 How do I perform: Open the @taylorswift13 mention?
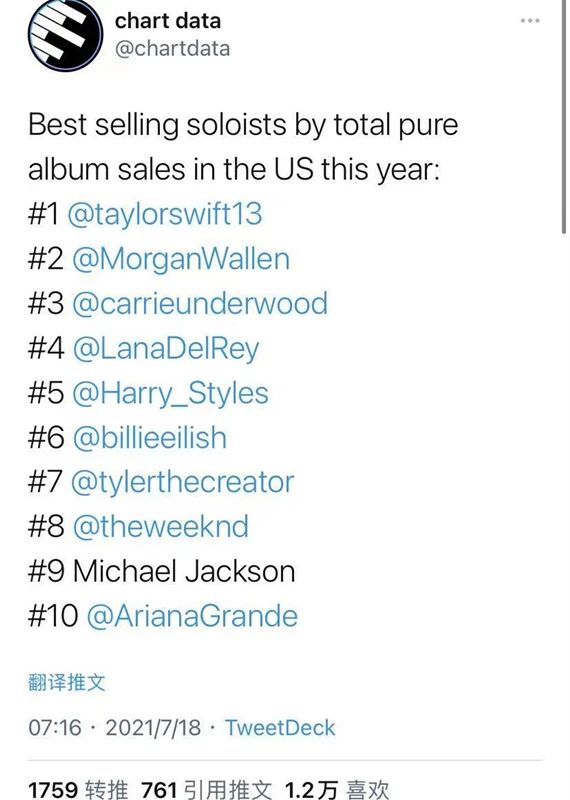pyautogui.click(x=165, y=214)
